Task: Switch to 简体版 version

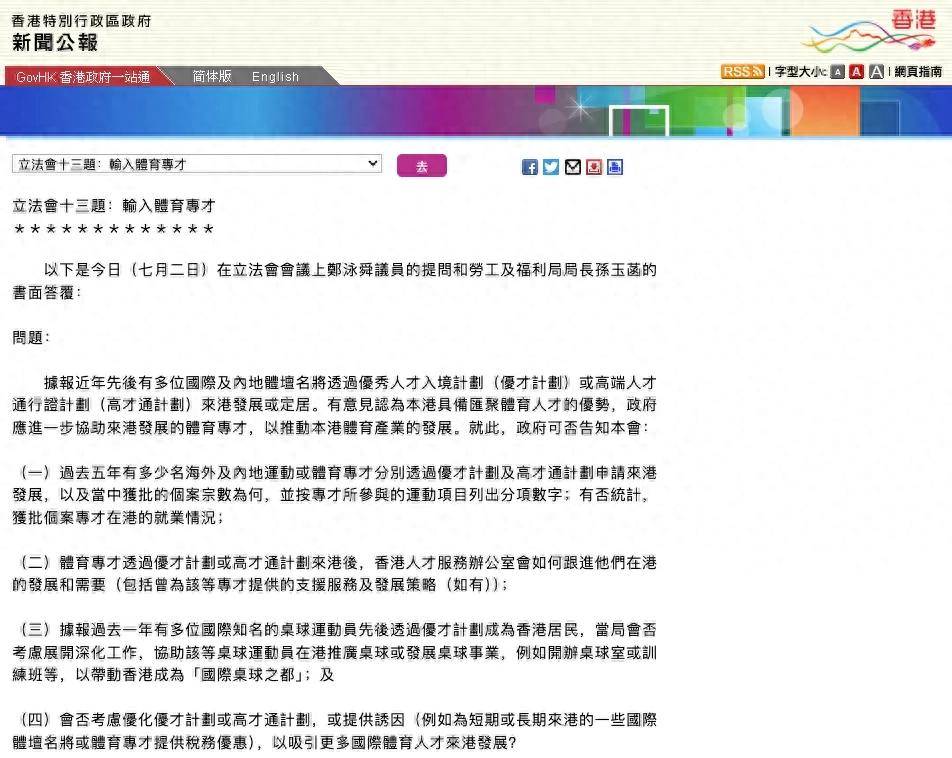Action: click(x=212, y=76)
